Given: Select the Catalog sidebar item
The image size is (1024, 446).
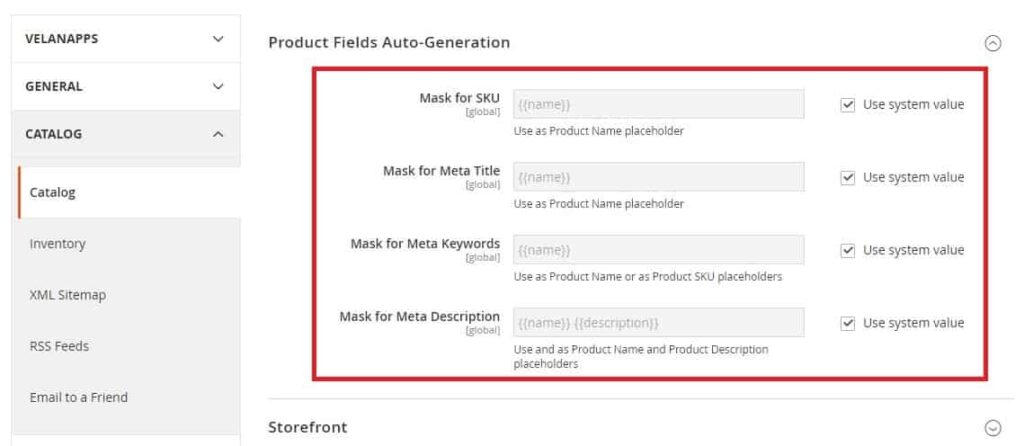Looking at the screenshot, I should point(52,193).
